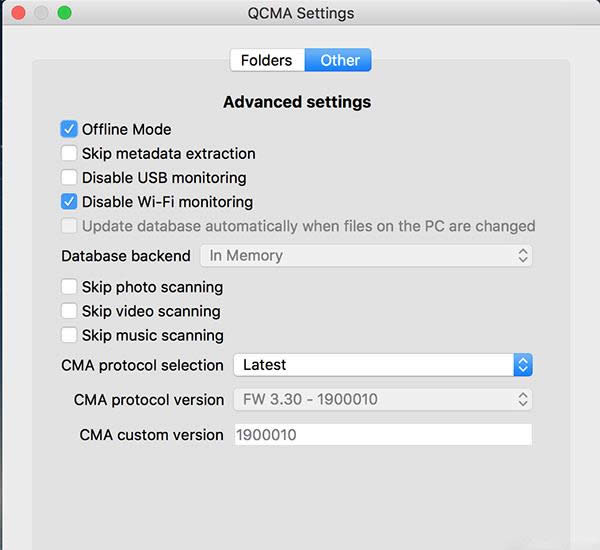The image size is (600, 550).
Task: Expand the CMA protocol selection dropdown
Action: [382, 365]
